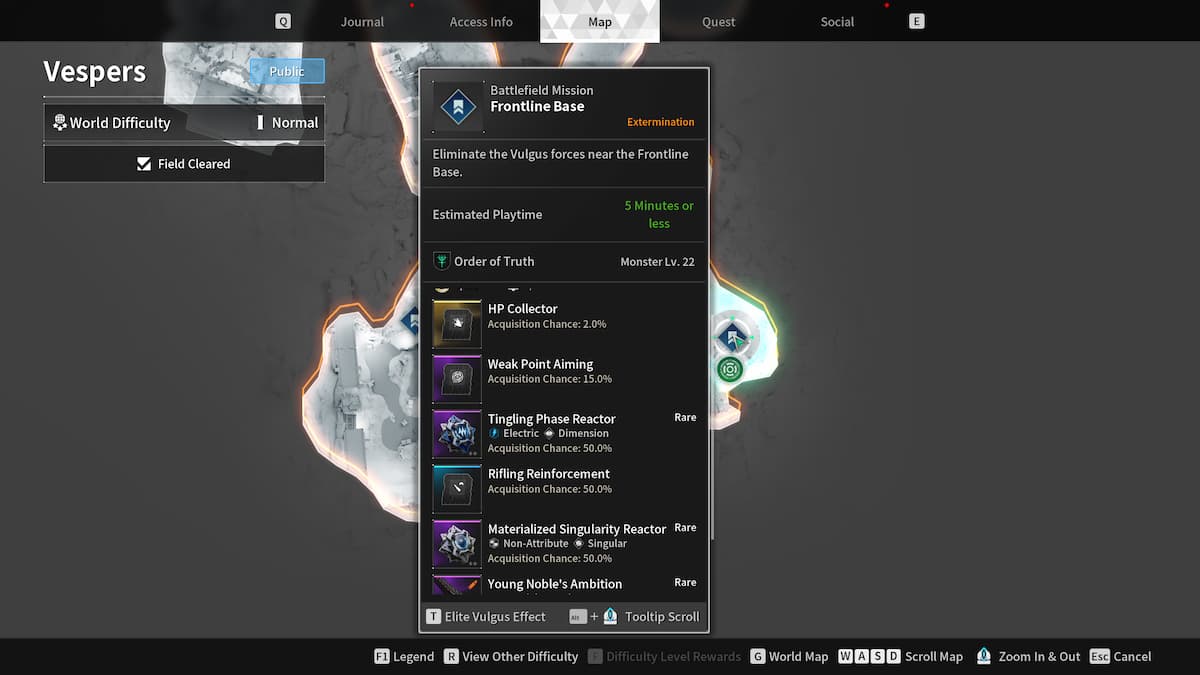This screenshot has width=1200, height=675.
Task: Select the Weak Point Aiming module icon
Action: [x=457, y=379]
